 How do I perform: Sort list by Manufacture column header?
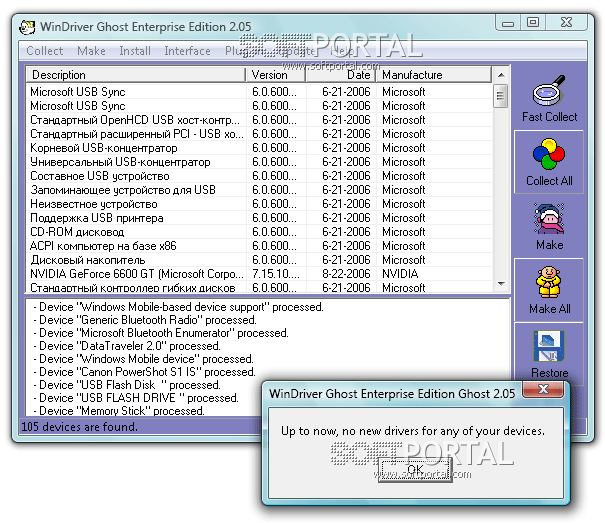click(x=434, y=74)
